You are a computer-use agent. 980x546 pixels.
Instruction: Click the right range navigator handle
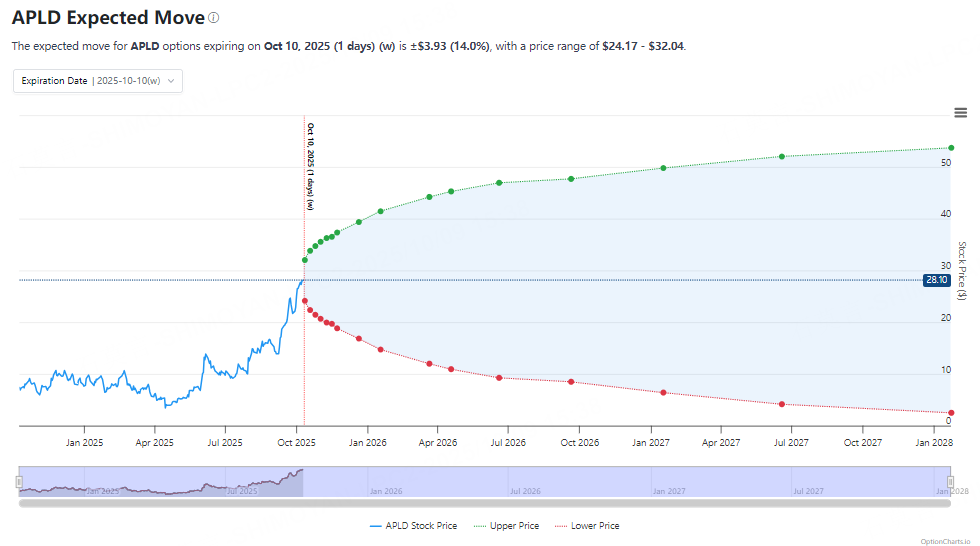951,482
